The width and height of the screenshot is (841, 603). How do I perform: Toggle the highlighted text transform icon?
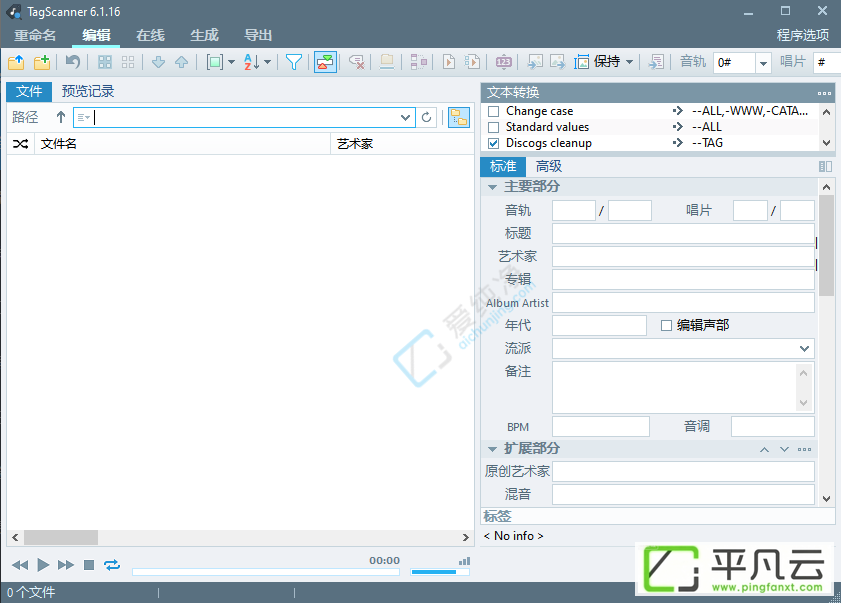coord(325,62)
